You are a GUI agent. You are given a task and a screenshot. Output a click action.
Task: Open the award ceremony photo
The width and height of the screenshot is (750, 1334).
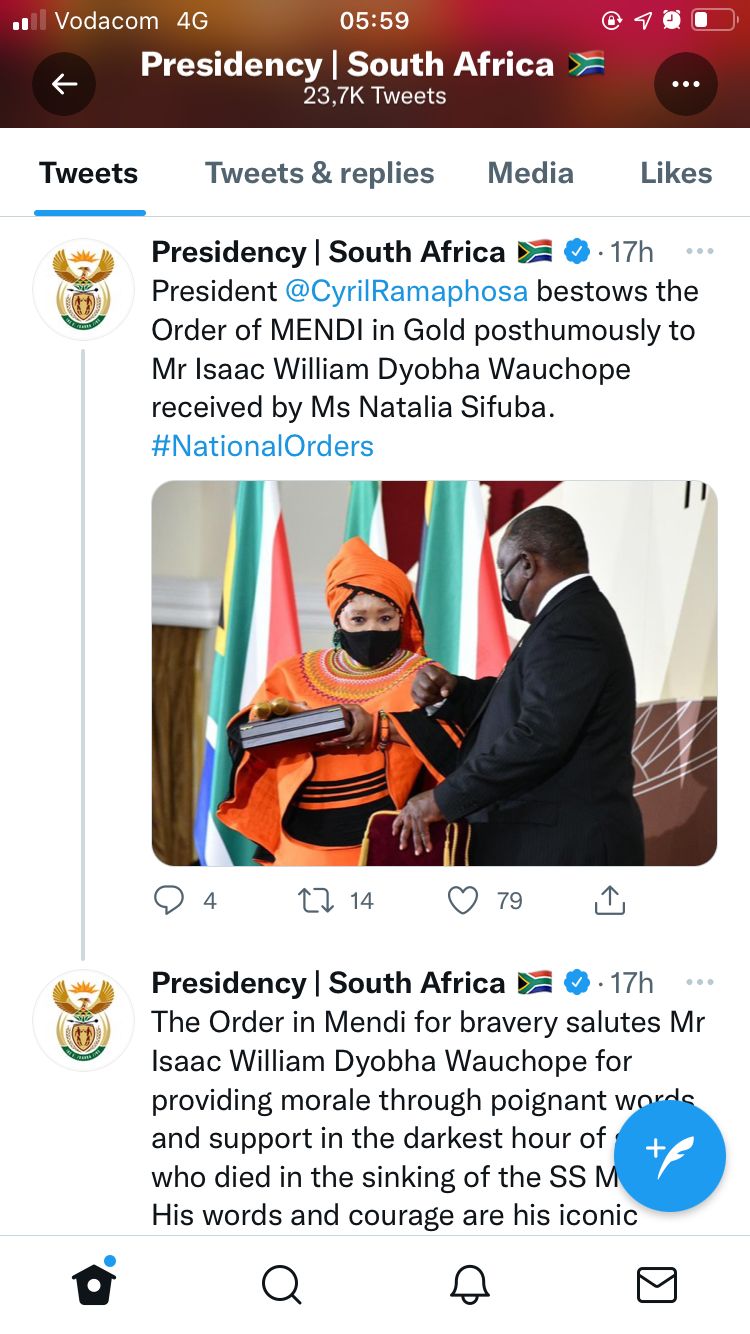(x=434, y=673)
